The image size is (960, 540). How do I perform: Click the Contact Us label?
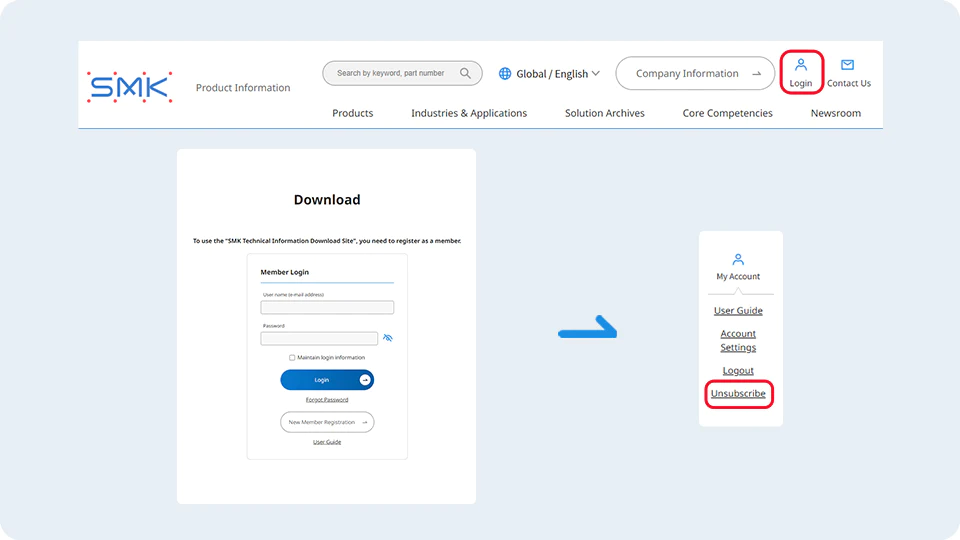pos(849,83)
